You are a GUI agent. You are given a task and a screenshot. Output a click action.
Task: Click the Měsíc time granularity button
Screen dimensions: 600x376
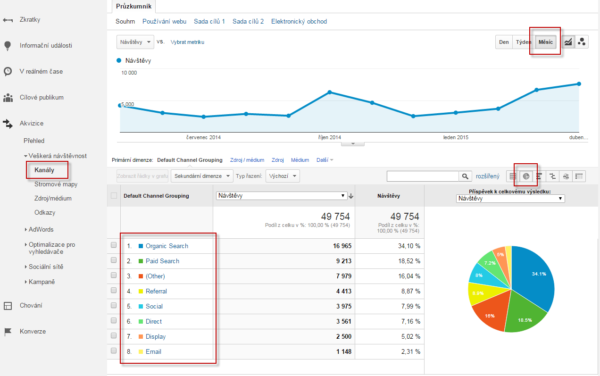(x=546, y=42)
